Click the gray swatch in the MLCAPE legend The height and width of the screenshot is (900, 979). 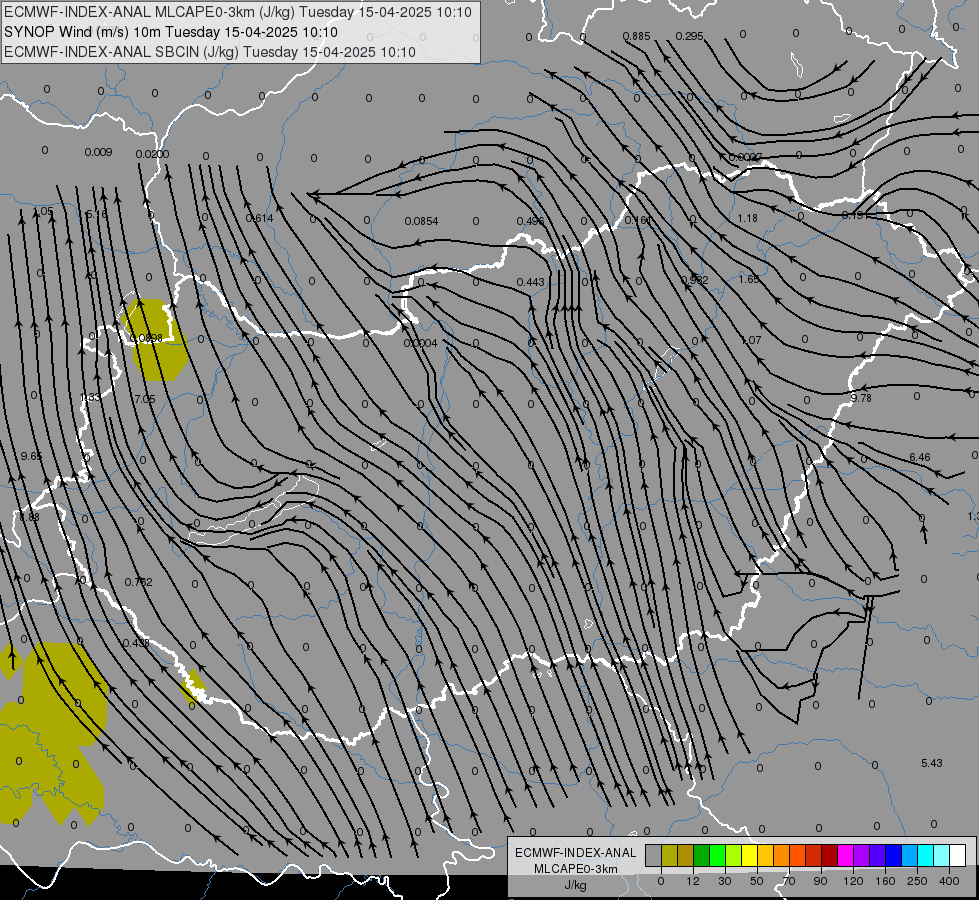point(653,855)
